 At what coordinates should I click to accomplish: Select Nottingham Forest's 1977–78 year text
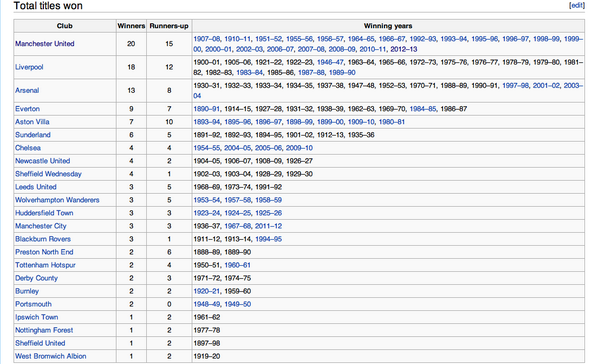click(207, 330)
